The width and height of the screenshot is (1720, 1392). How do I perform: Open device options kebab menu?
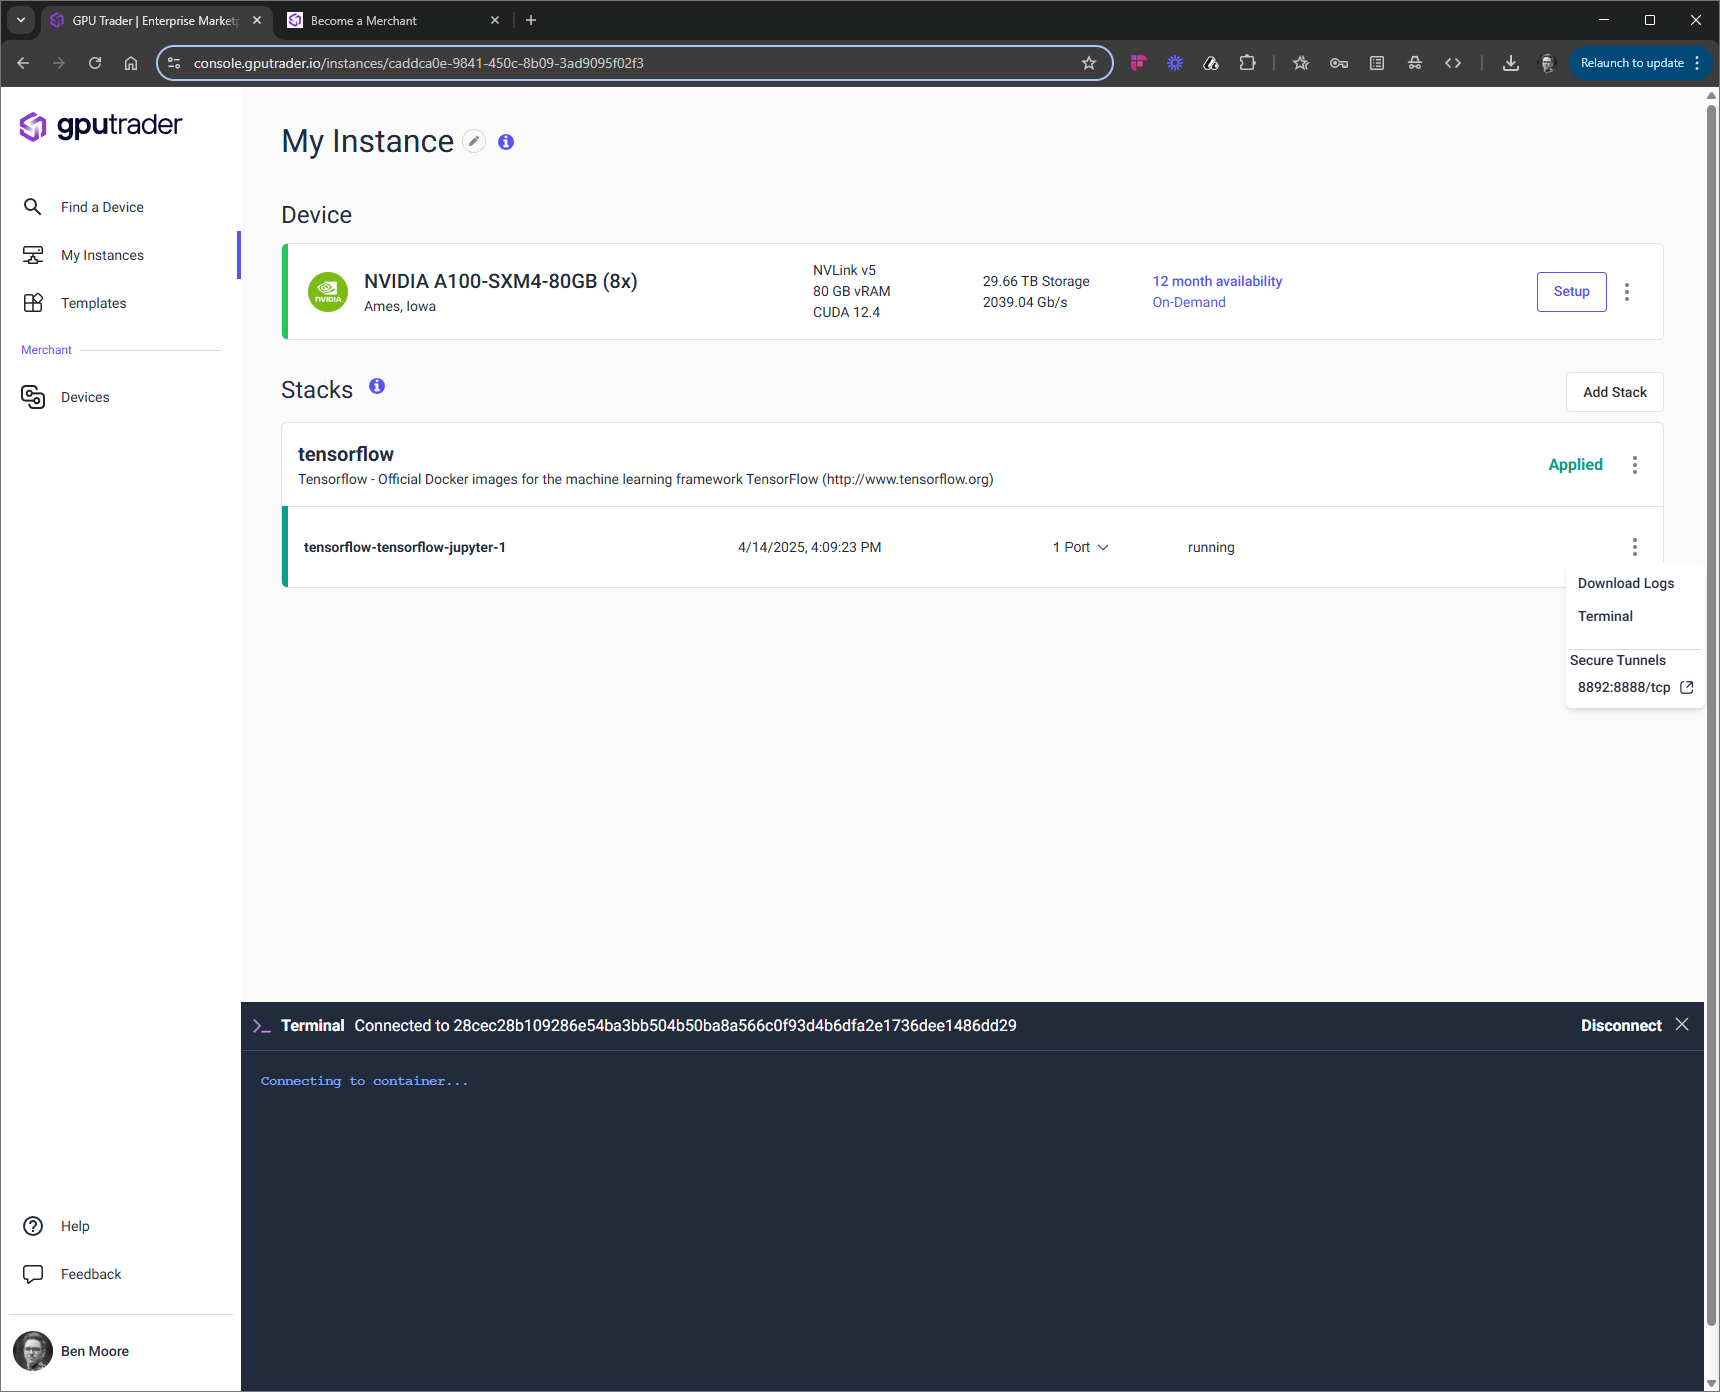[x=1627, y=292]
